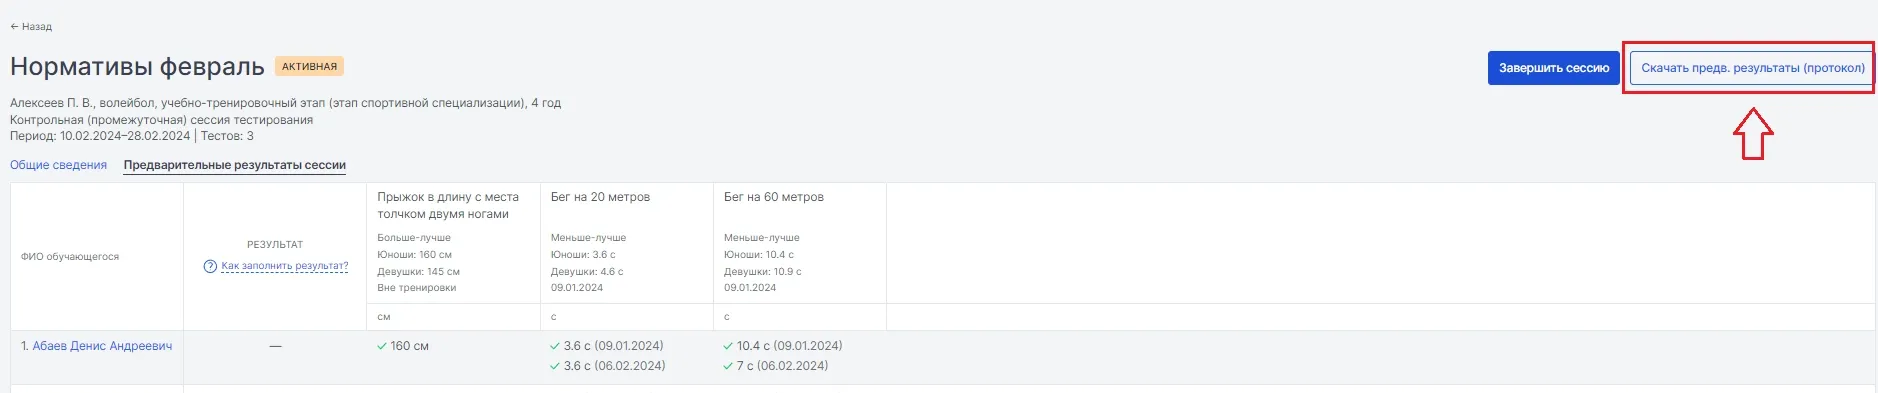The width and height of the screenshot is (1878, 393).
Task: Click the АКТИВНАЯ status badge
Action: click(x=309, y=66)
